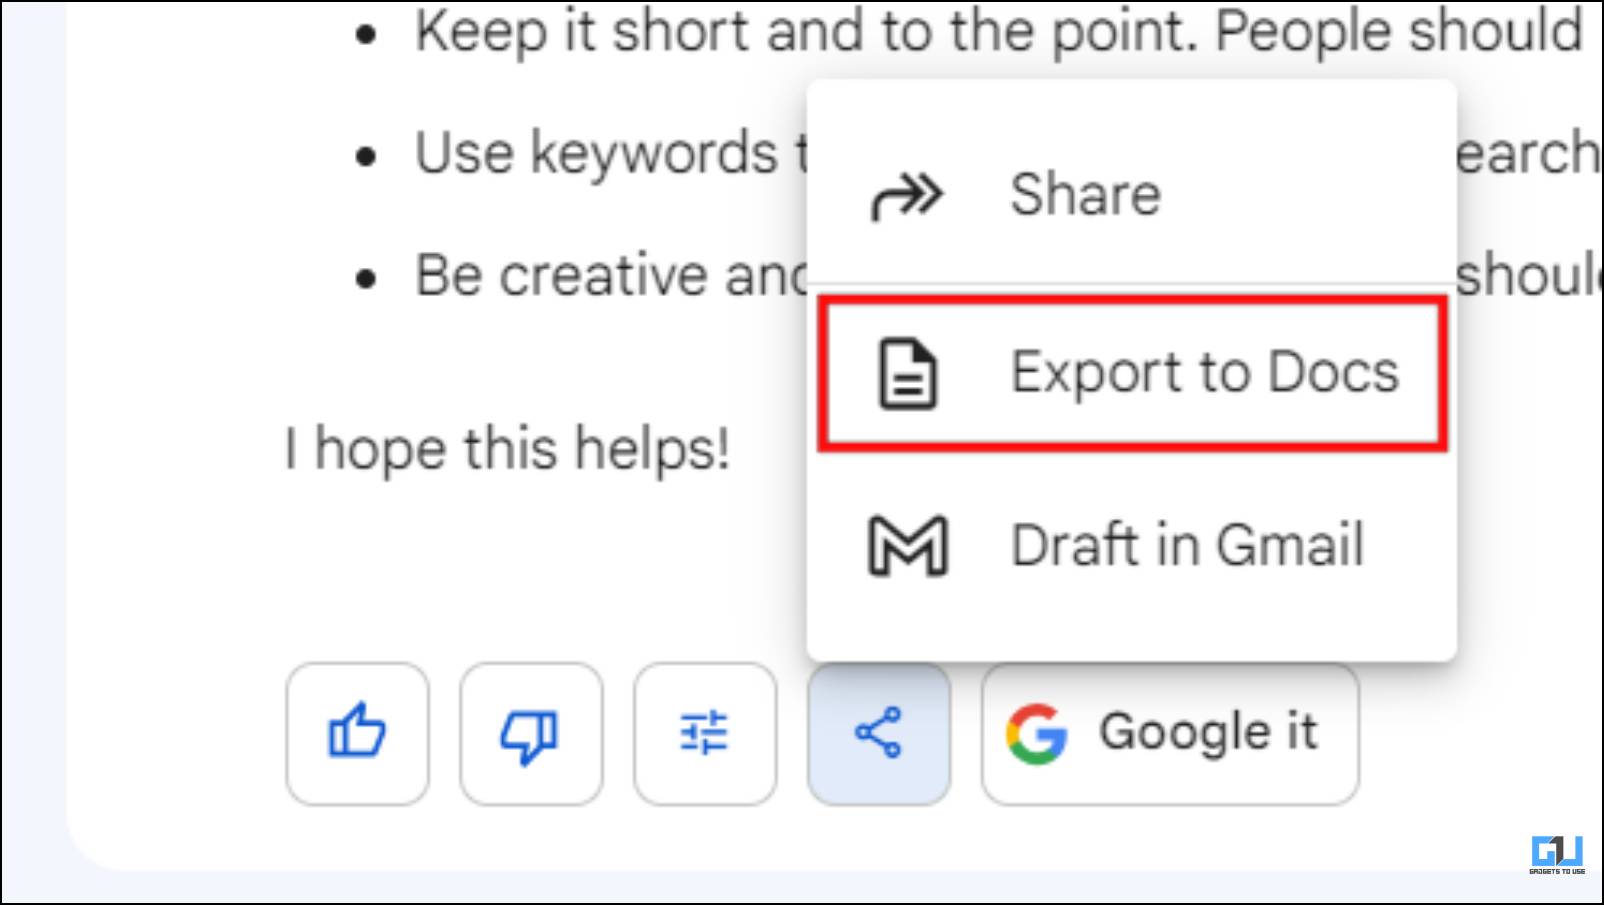
Task: Click the bullet text 'Keep it short and to the point'
Action: pyautogui.click(x=805, y=31)
